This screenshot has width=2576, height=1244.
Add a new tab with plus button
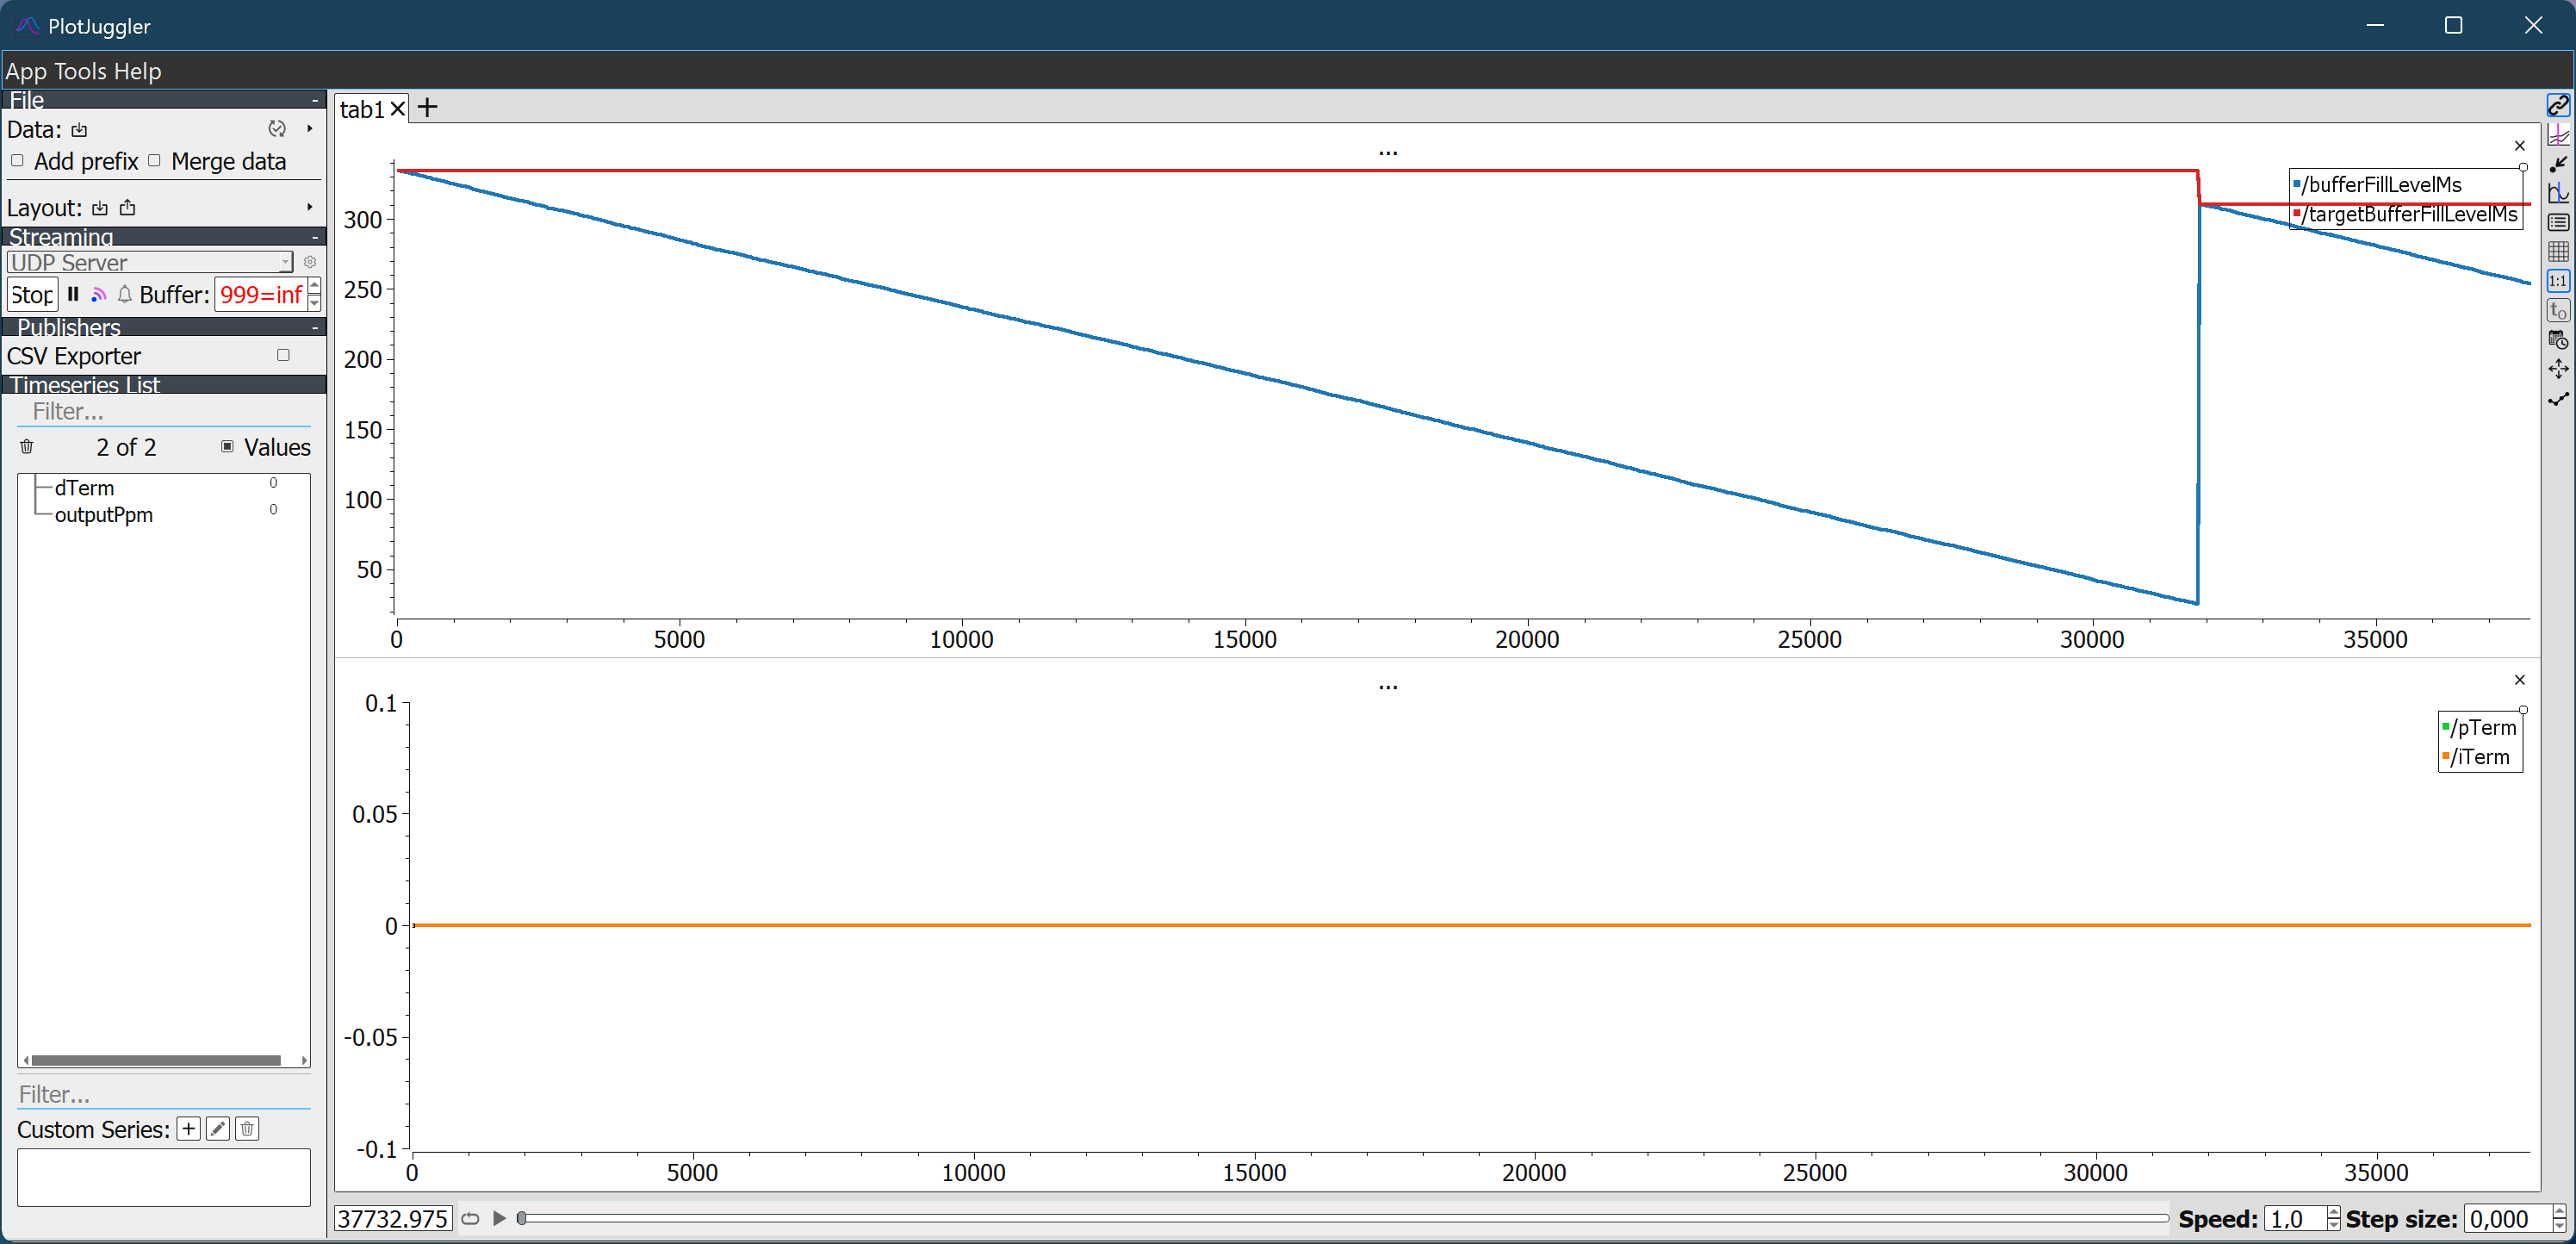[427, 108]
